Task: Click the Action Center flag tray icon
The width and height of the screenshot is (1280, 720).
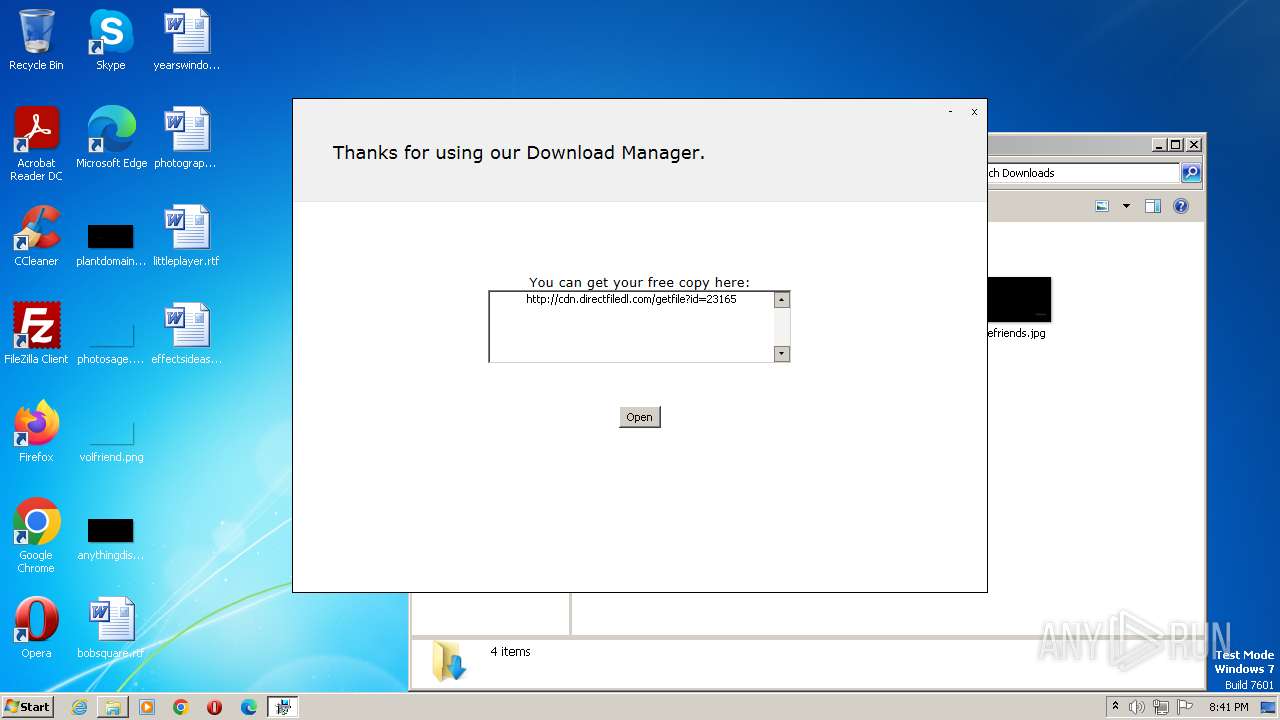Action: point(1185,707)
